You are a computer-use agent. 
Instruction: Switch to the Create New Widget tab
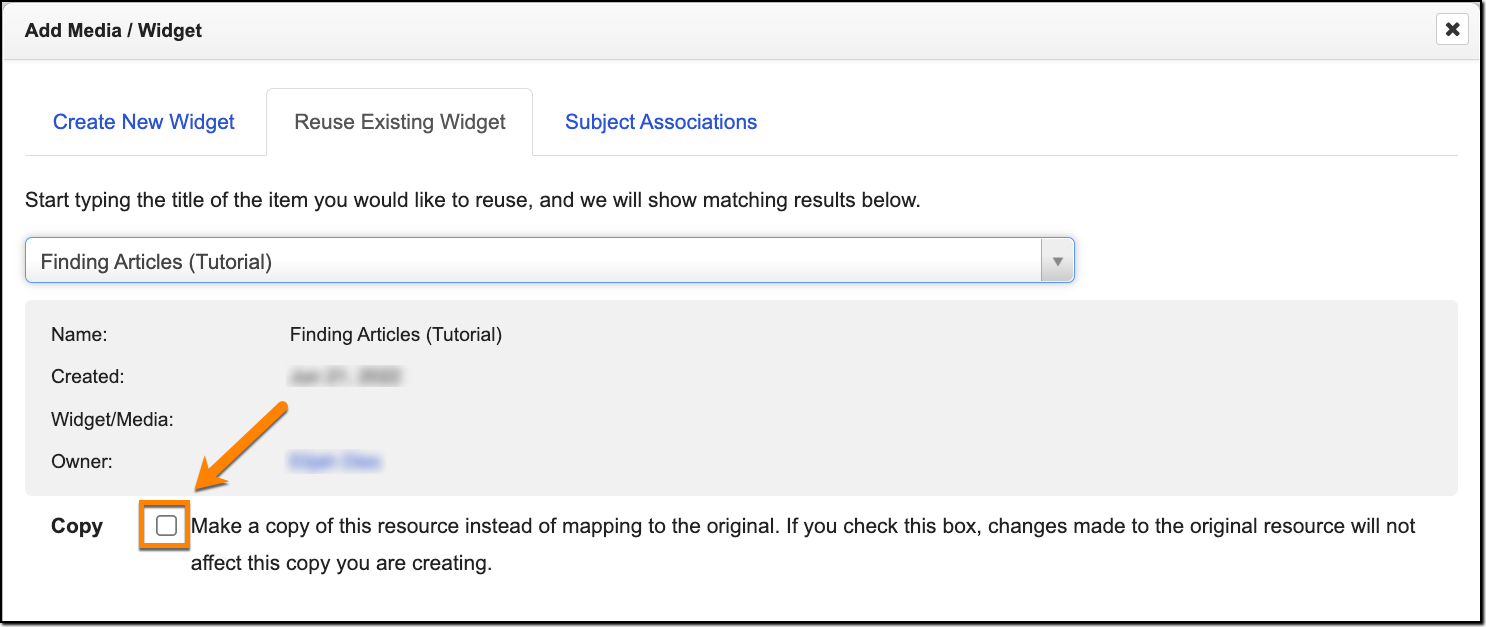pyautogui.click(x=144, y=122)
